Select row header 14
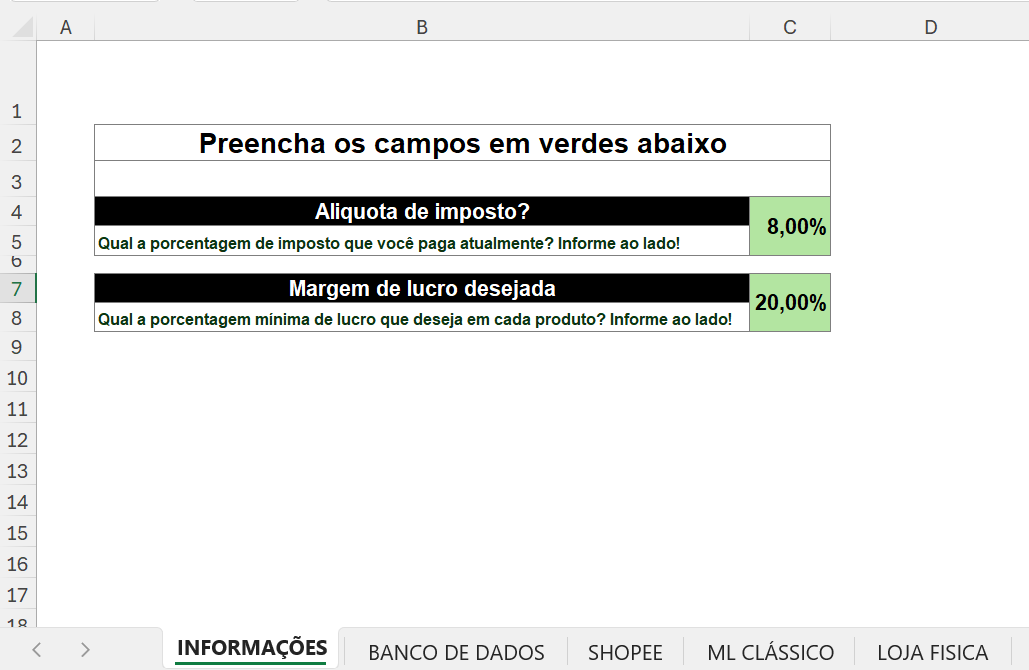 17,502
